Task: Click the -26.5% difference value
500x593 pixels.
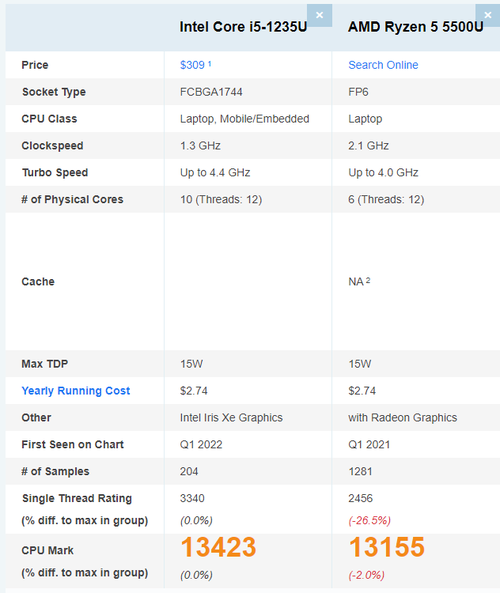Action: pos(370,520)
